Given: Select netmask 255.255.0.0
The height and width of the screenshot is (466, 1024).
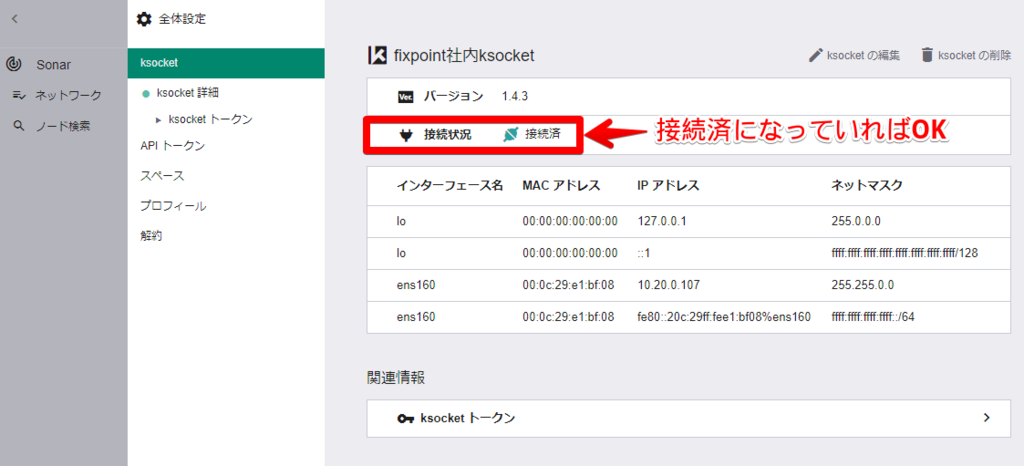Looking at the screenshot, I should tap(862, 285).
